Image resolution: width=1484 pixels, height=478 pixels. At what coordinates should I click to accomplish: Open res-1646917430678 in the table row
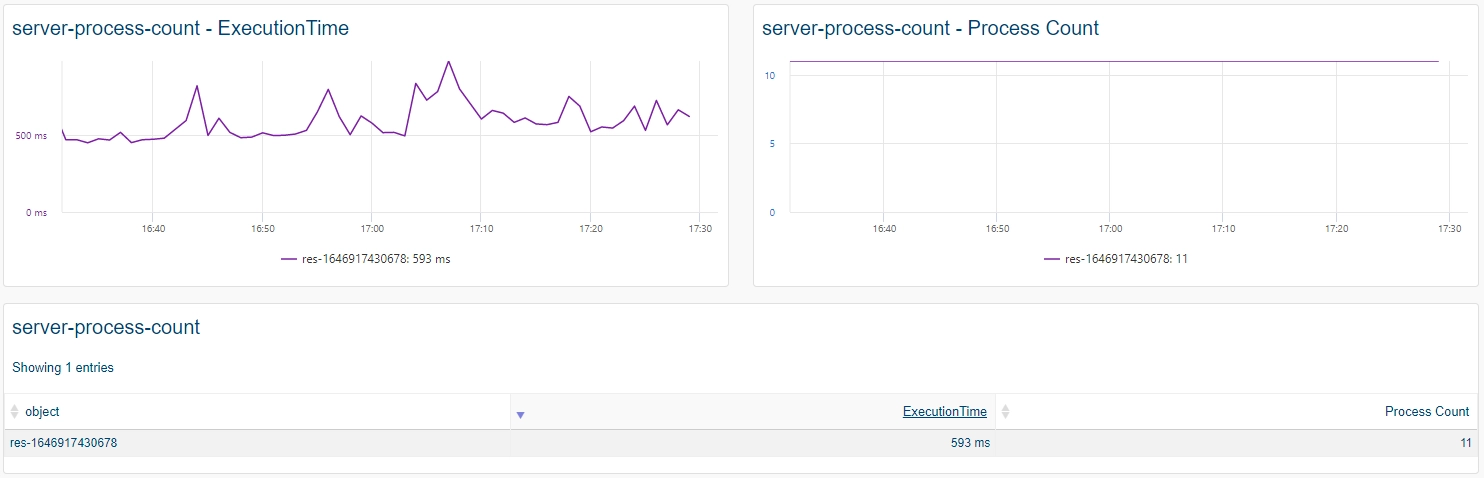click(63, 443)
